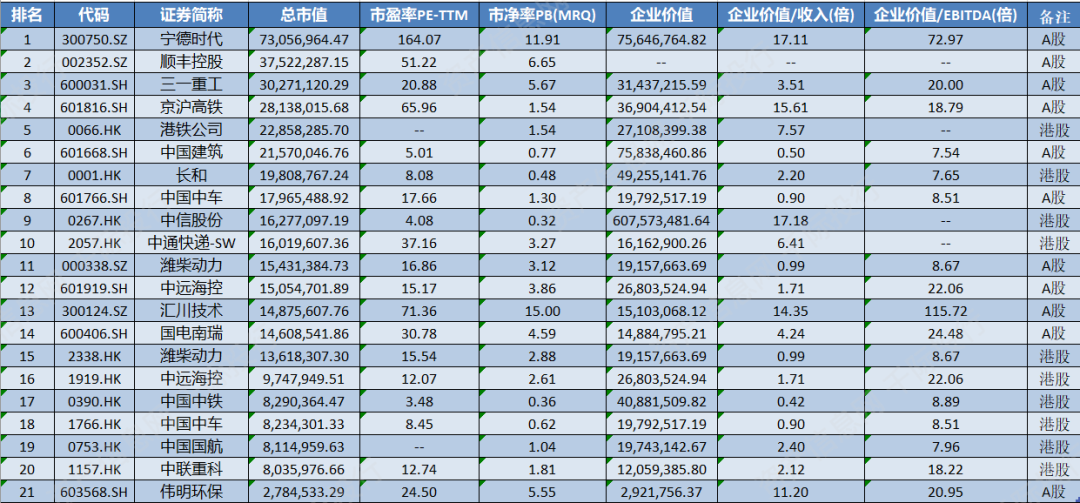Viewport: 1080px width, 503px height.
Task: Select code cell 0066.HK
Action: (94, 130)
